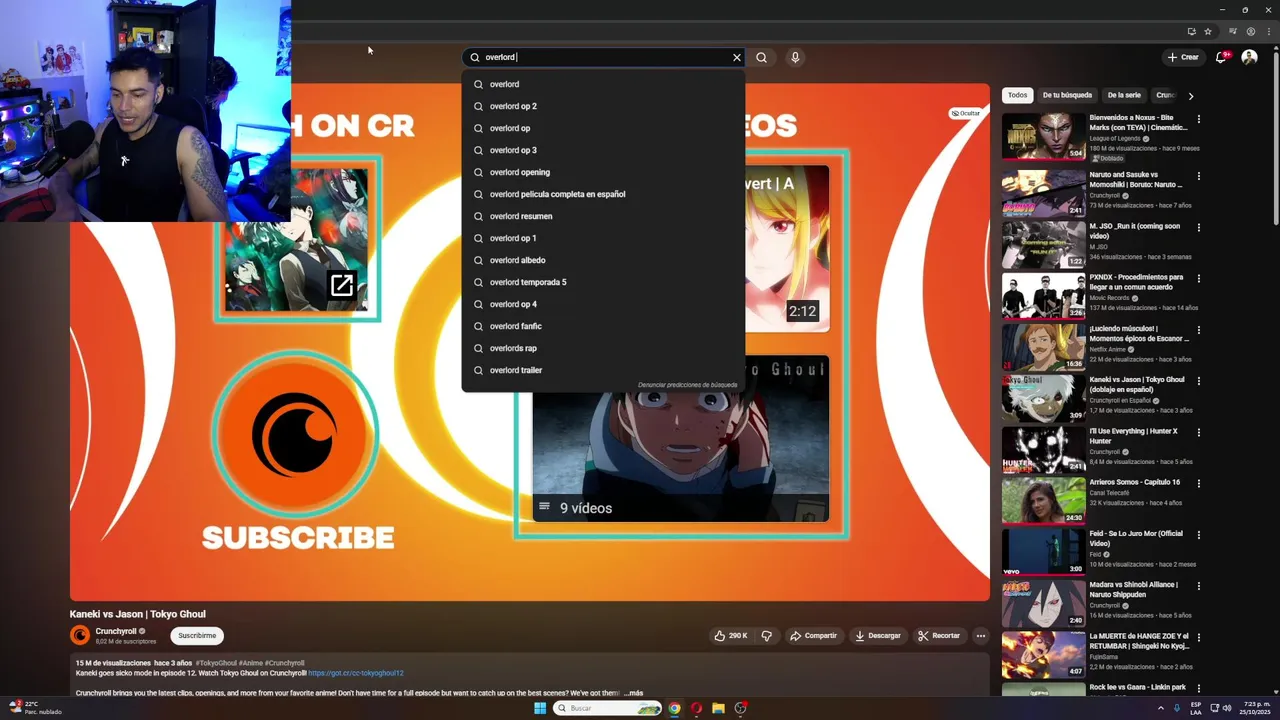Open the Crunchyroll channel avatar below the video
1280x720 pixels.
click(x=80, y=635)
